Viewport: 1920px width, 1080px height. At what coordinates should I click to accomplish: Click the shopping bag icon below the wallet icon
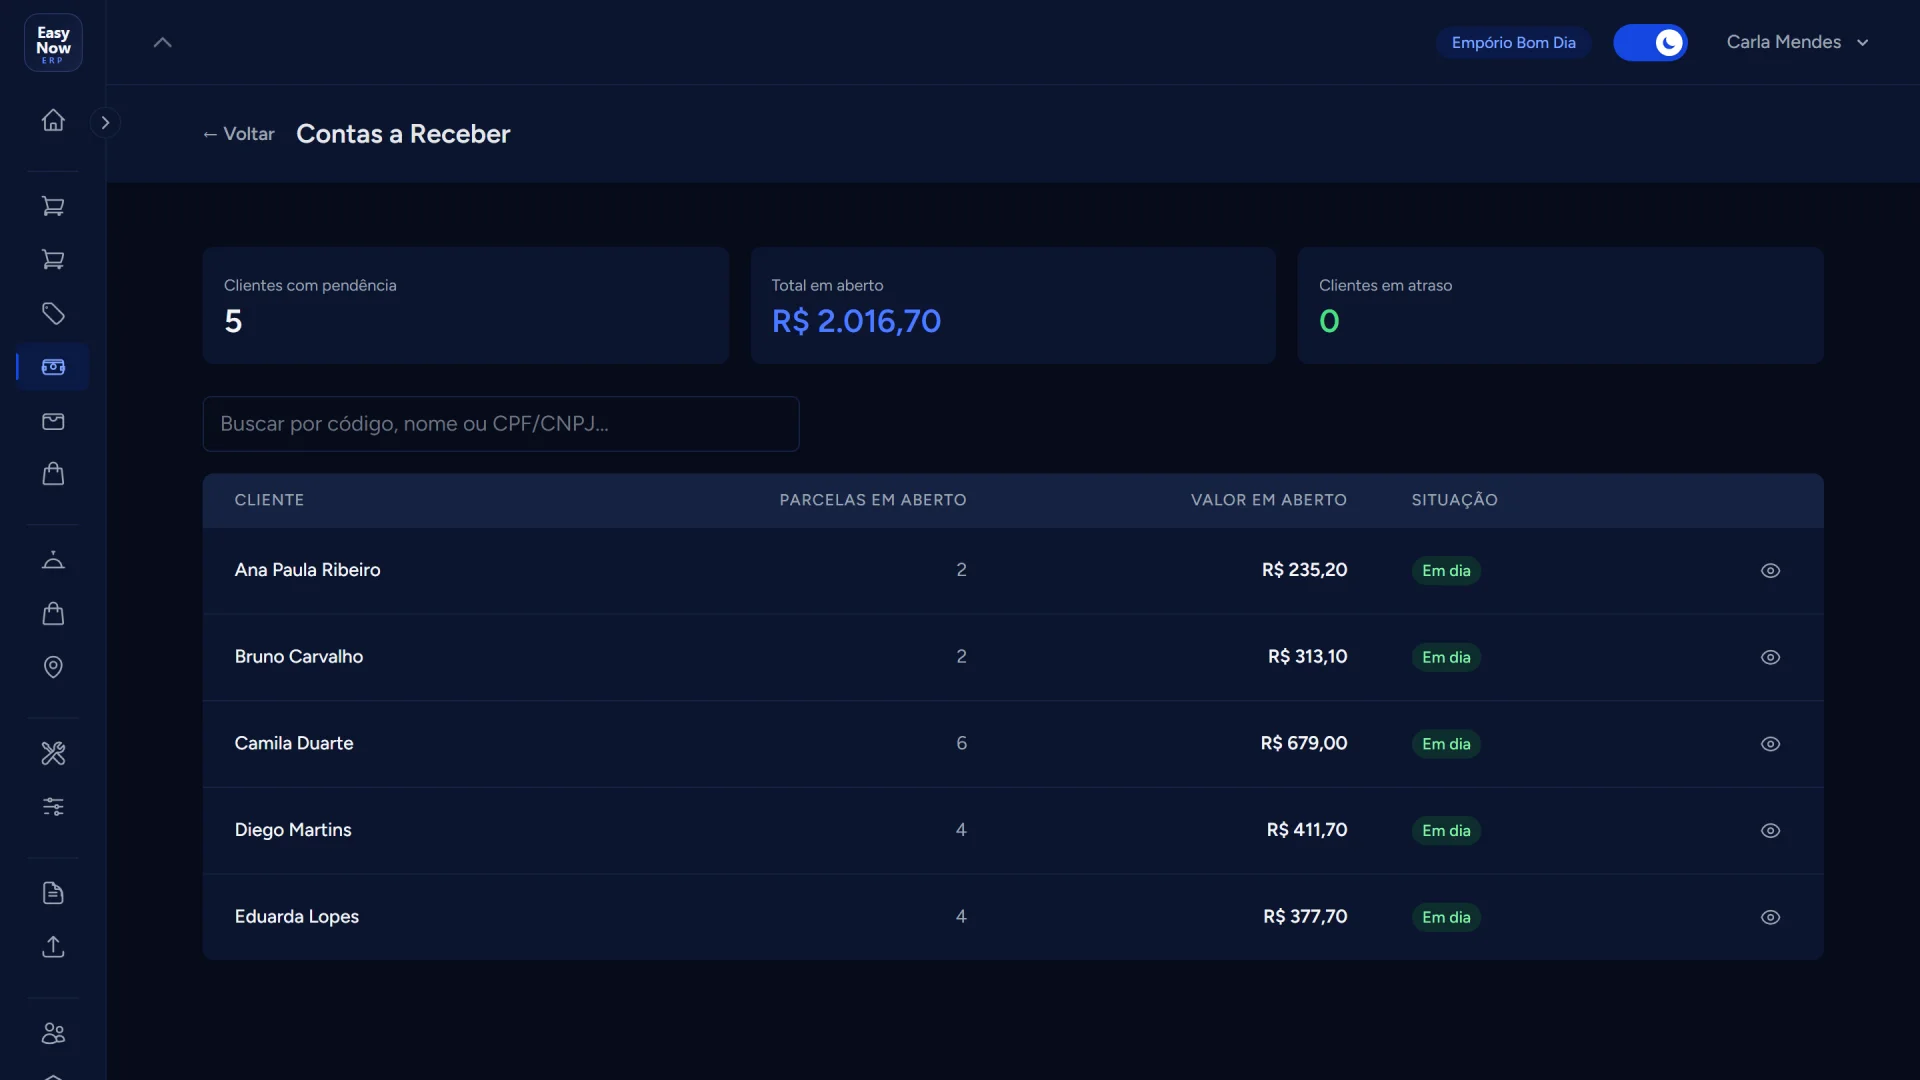pyautogui.click(x=53, y=474)
